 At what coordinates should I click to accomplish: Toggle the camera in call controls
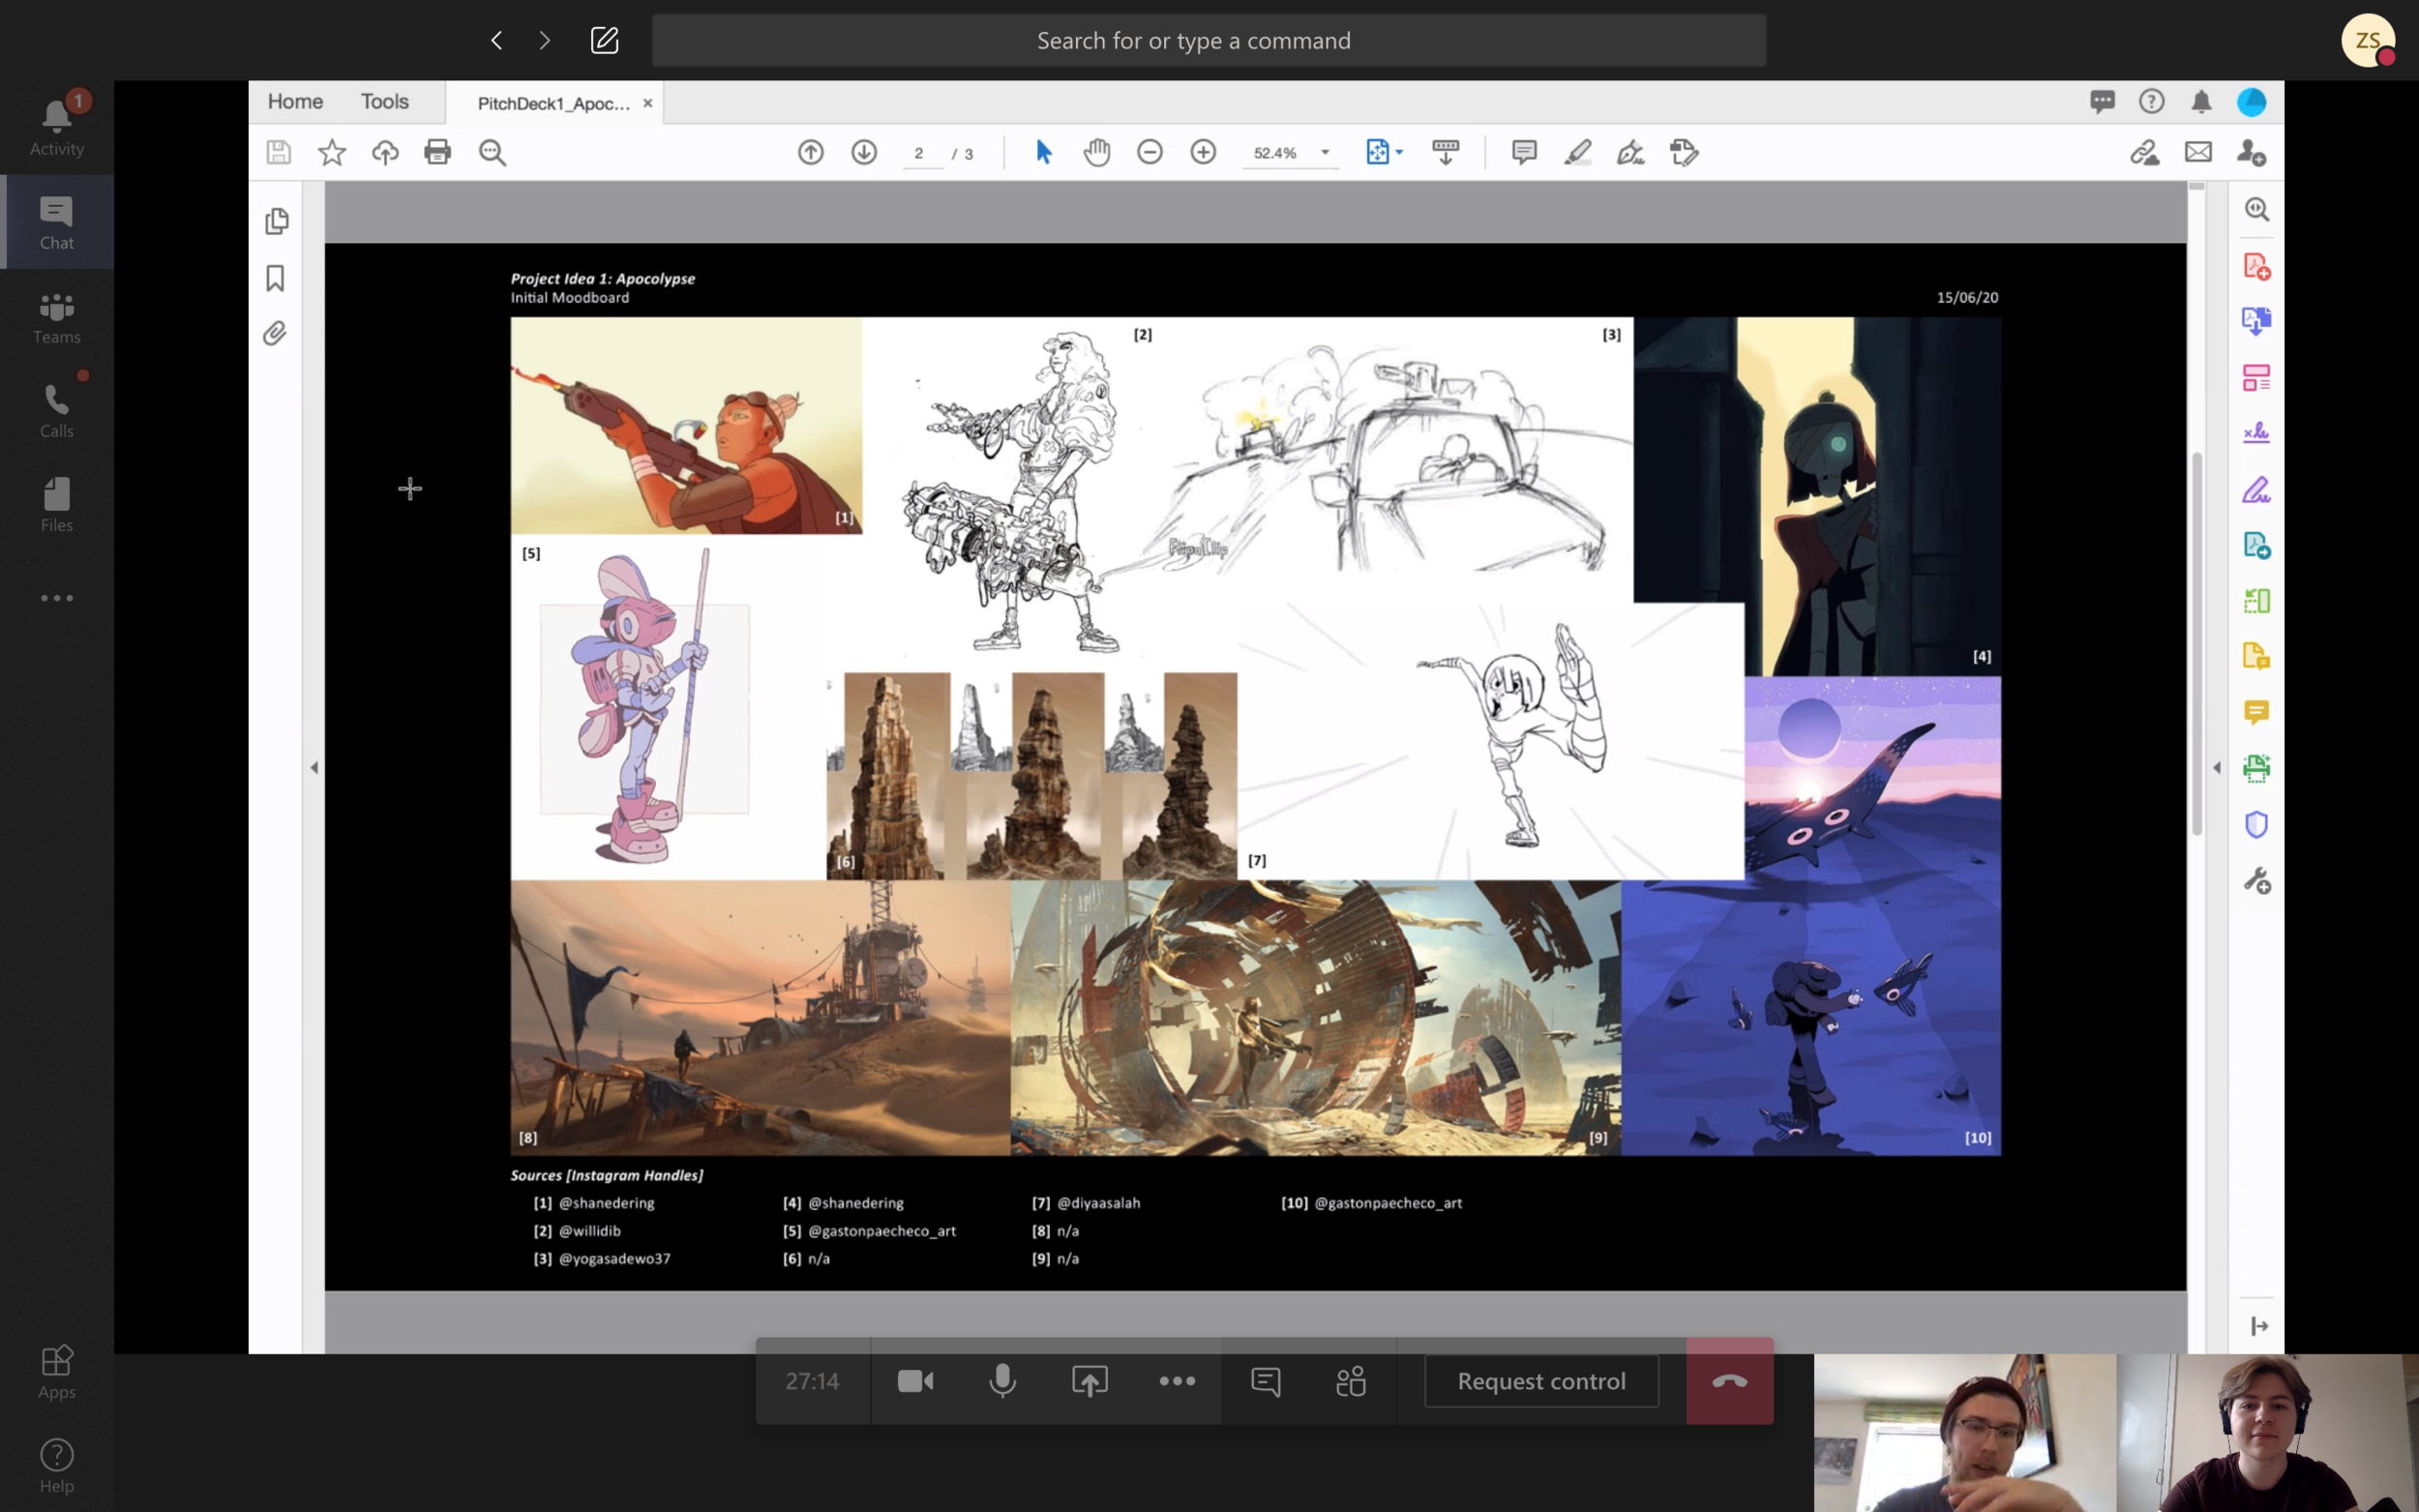915,1381
